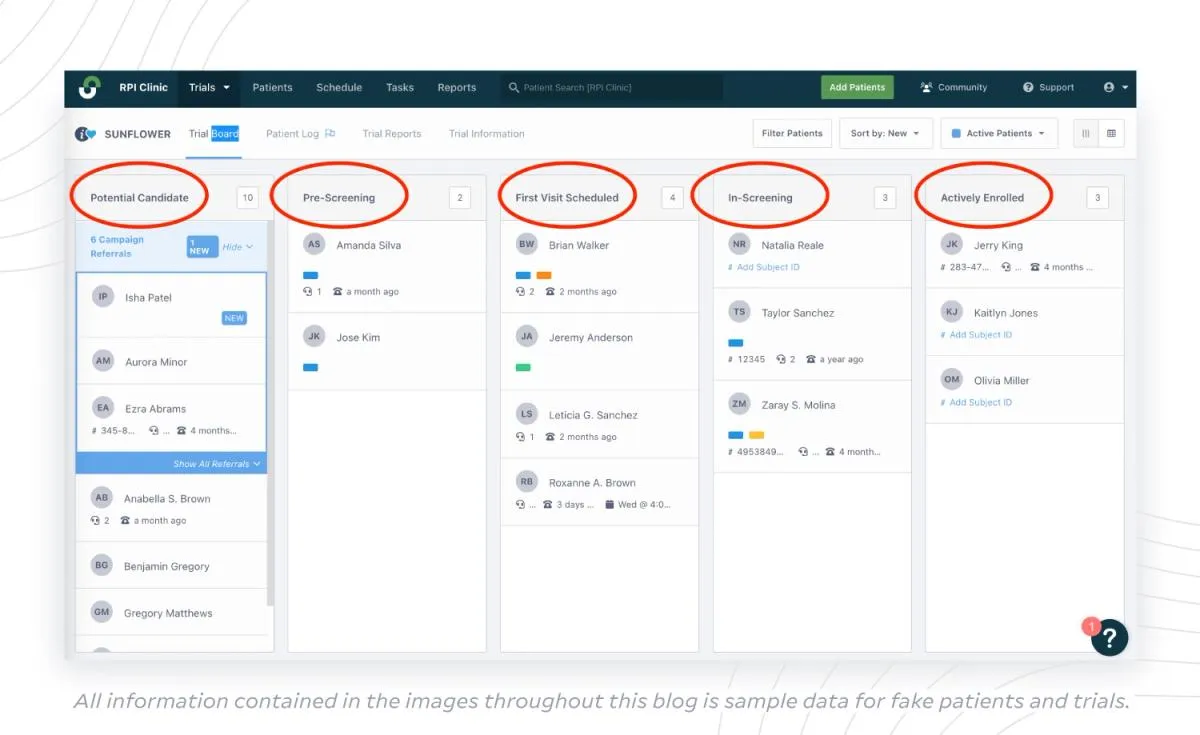Open the Schedule menu item
The image size is (1200, 735).
point(339,87)
